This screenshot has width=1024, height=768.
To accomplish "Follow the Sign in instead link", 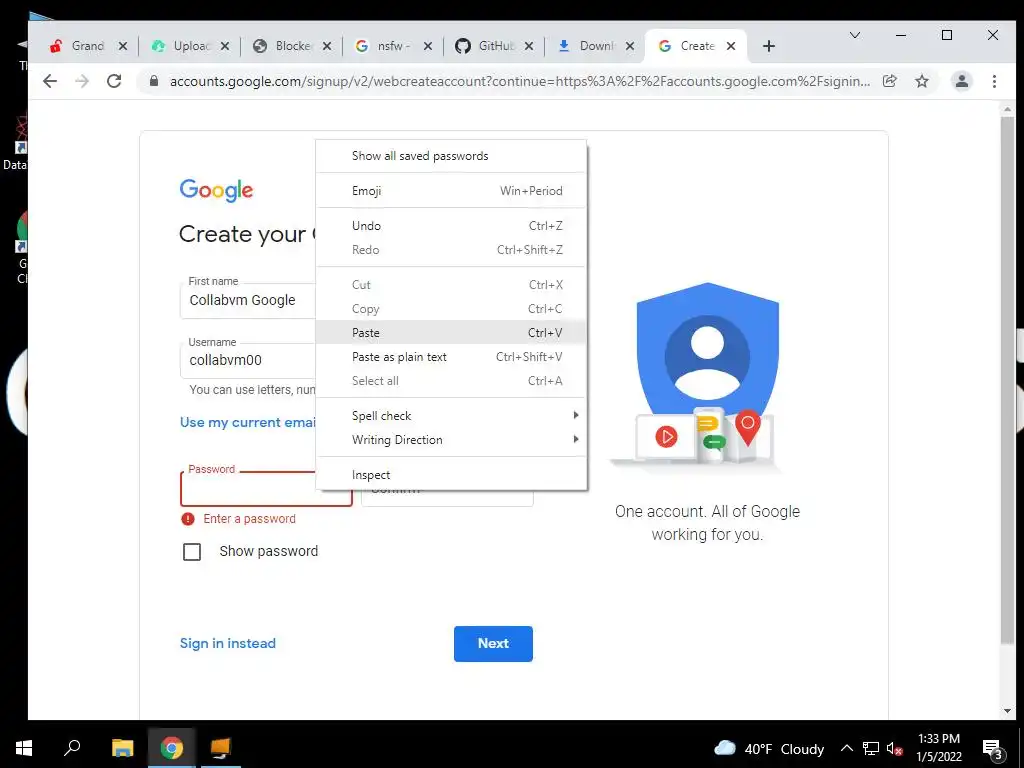I will coord(227,643).
